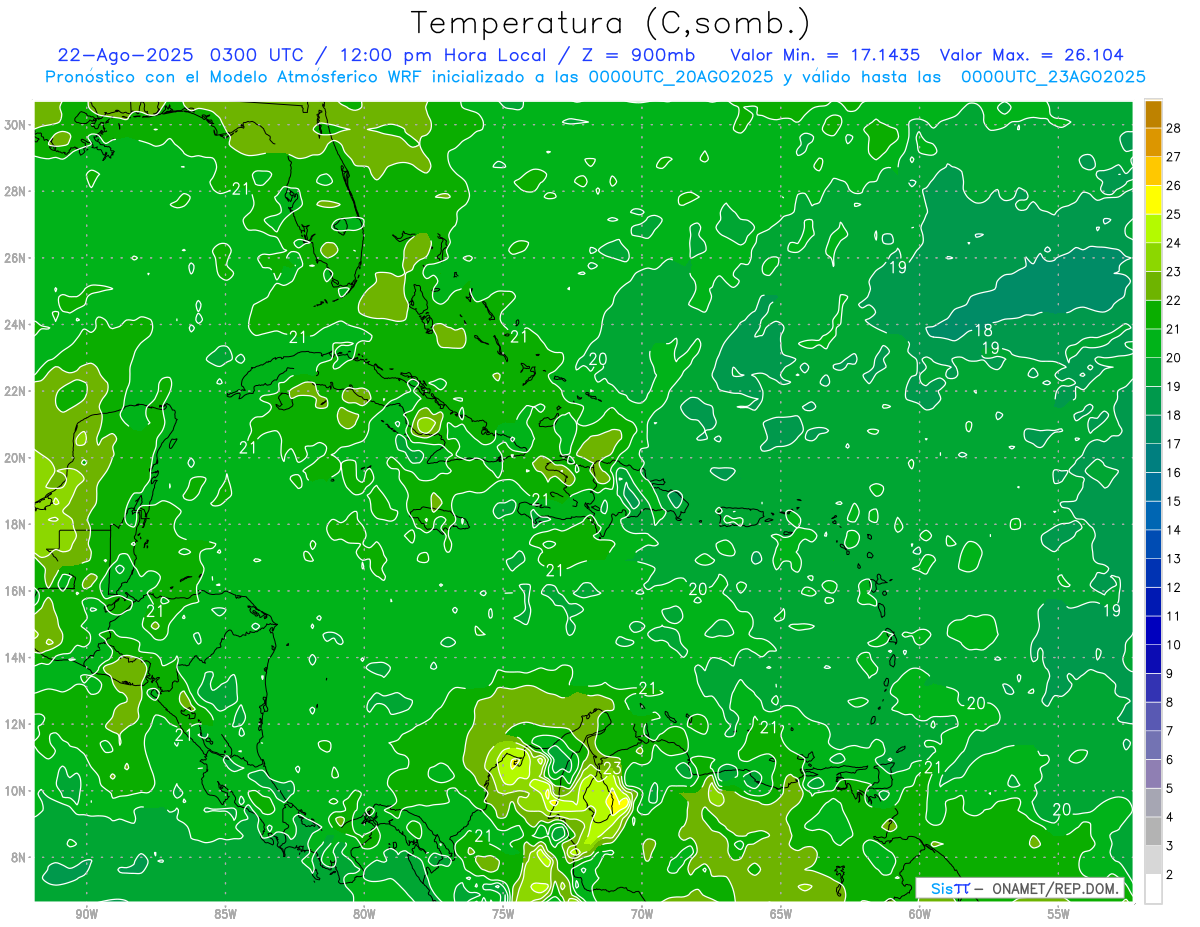Click the color bar label "8"
This screenshot has width=1200, height=927.
[x=1170, y=702]
